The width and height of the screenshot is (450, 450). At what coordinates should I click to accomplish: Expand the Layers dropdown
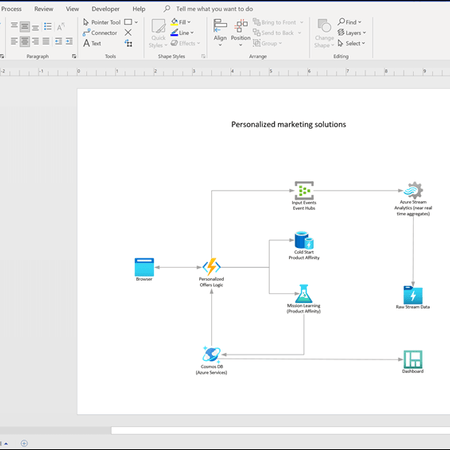click(x=364, y=33)
